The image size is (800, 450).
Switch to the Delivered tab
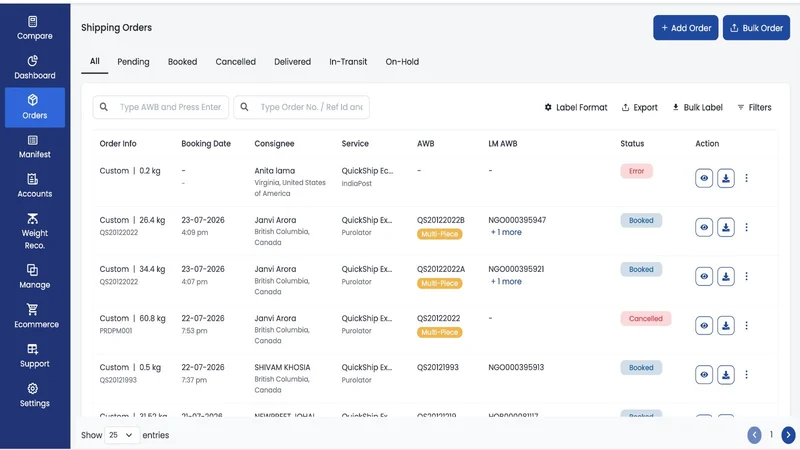click(292, 62)
